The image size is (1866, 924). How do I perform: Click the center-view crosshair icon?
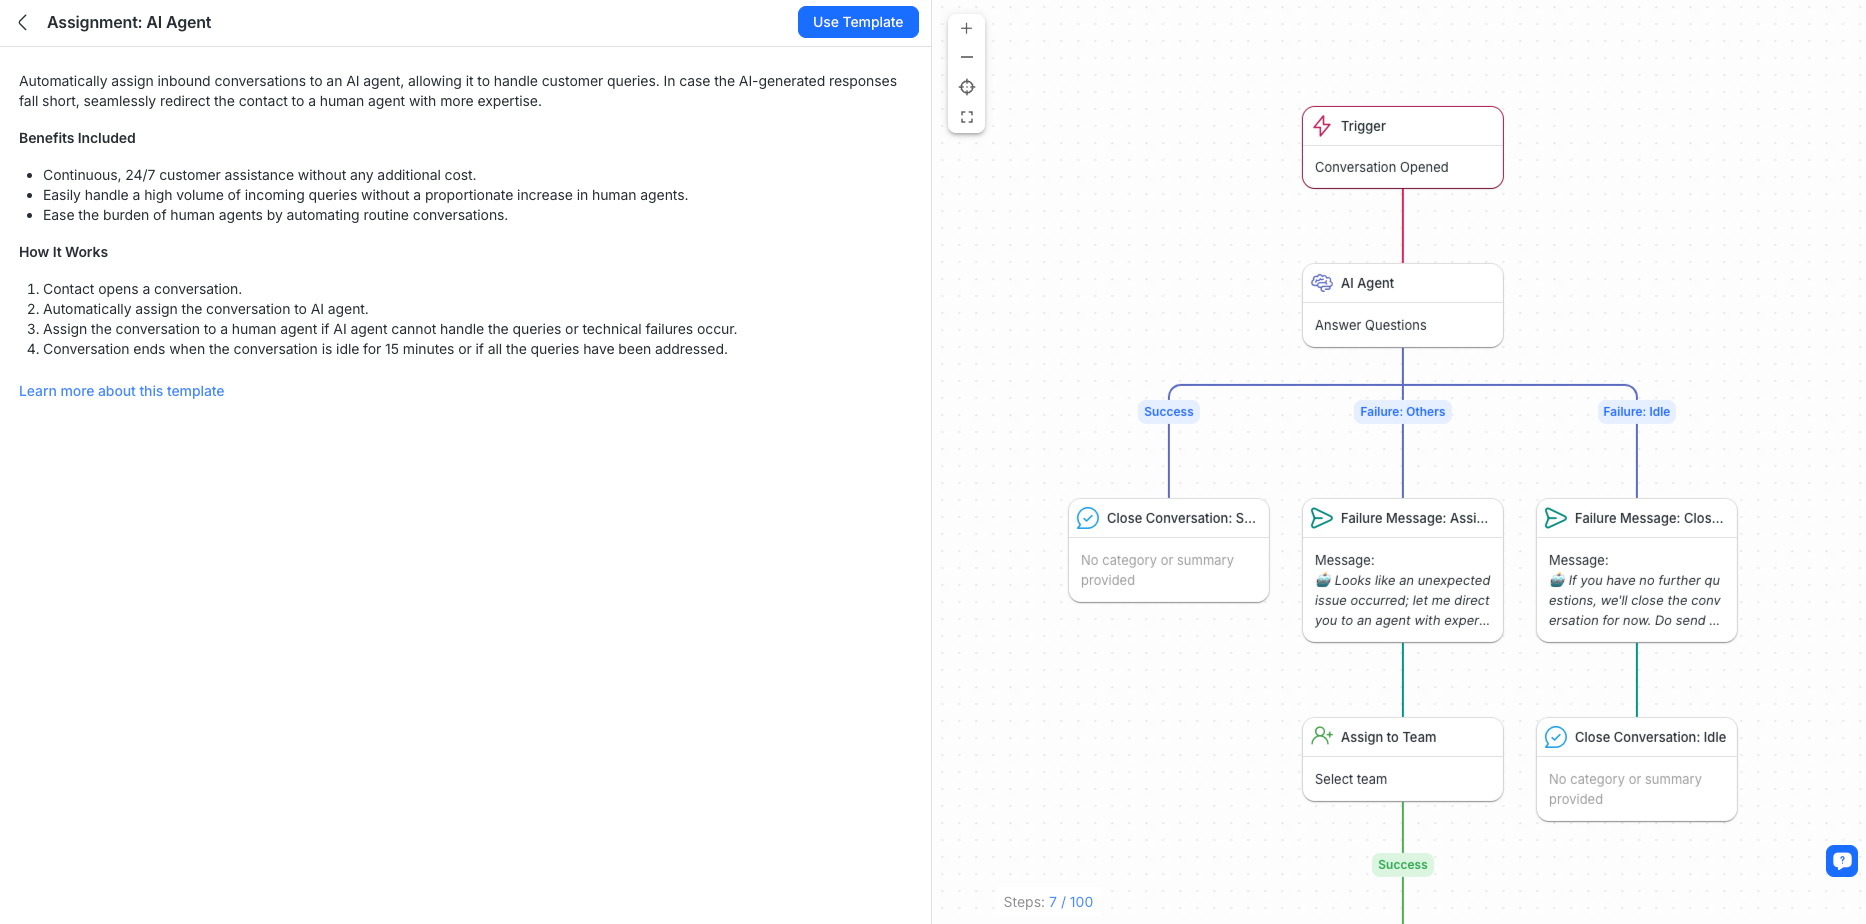click(966, 87)
